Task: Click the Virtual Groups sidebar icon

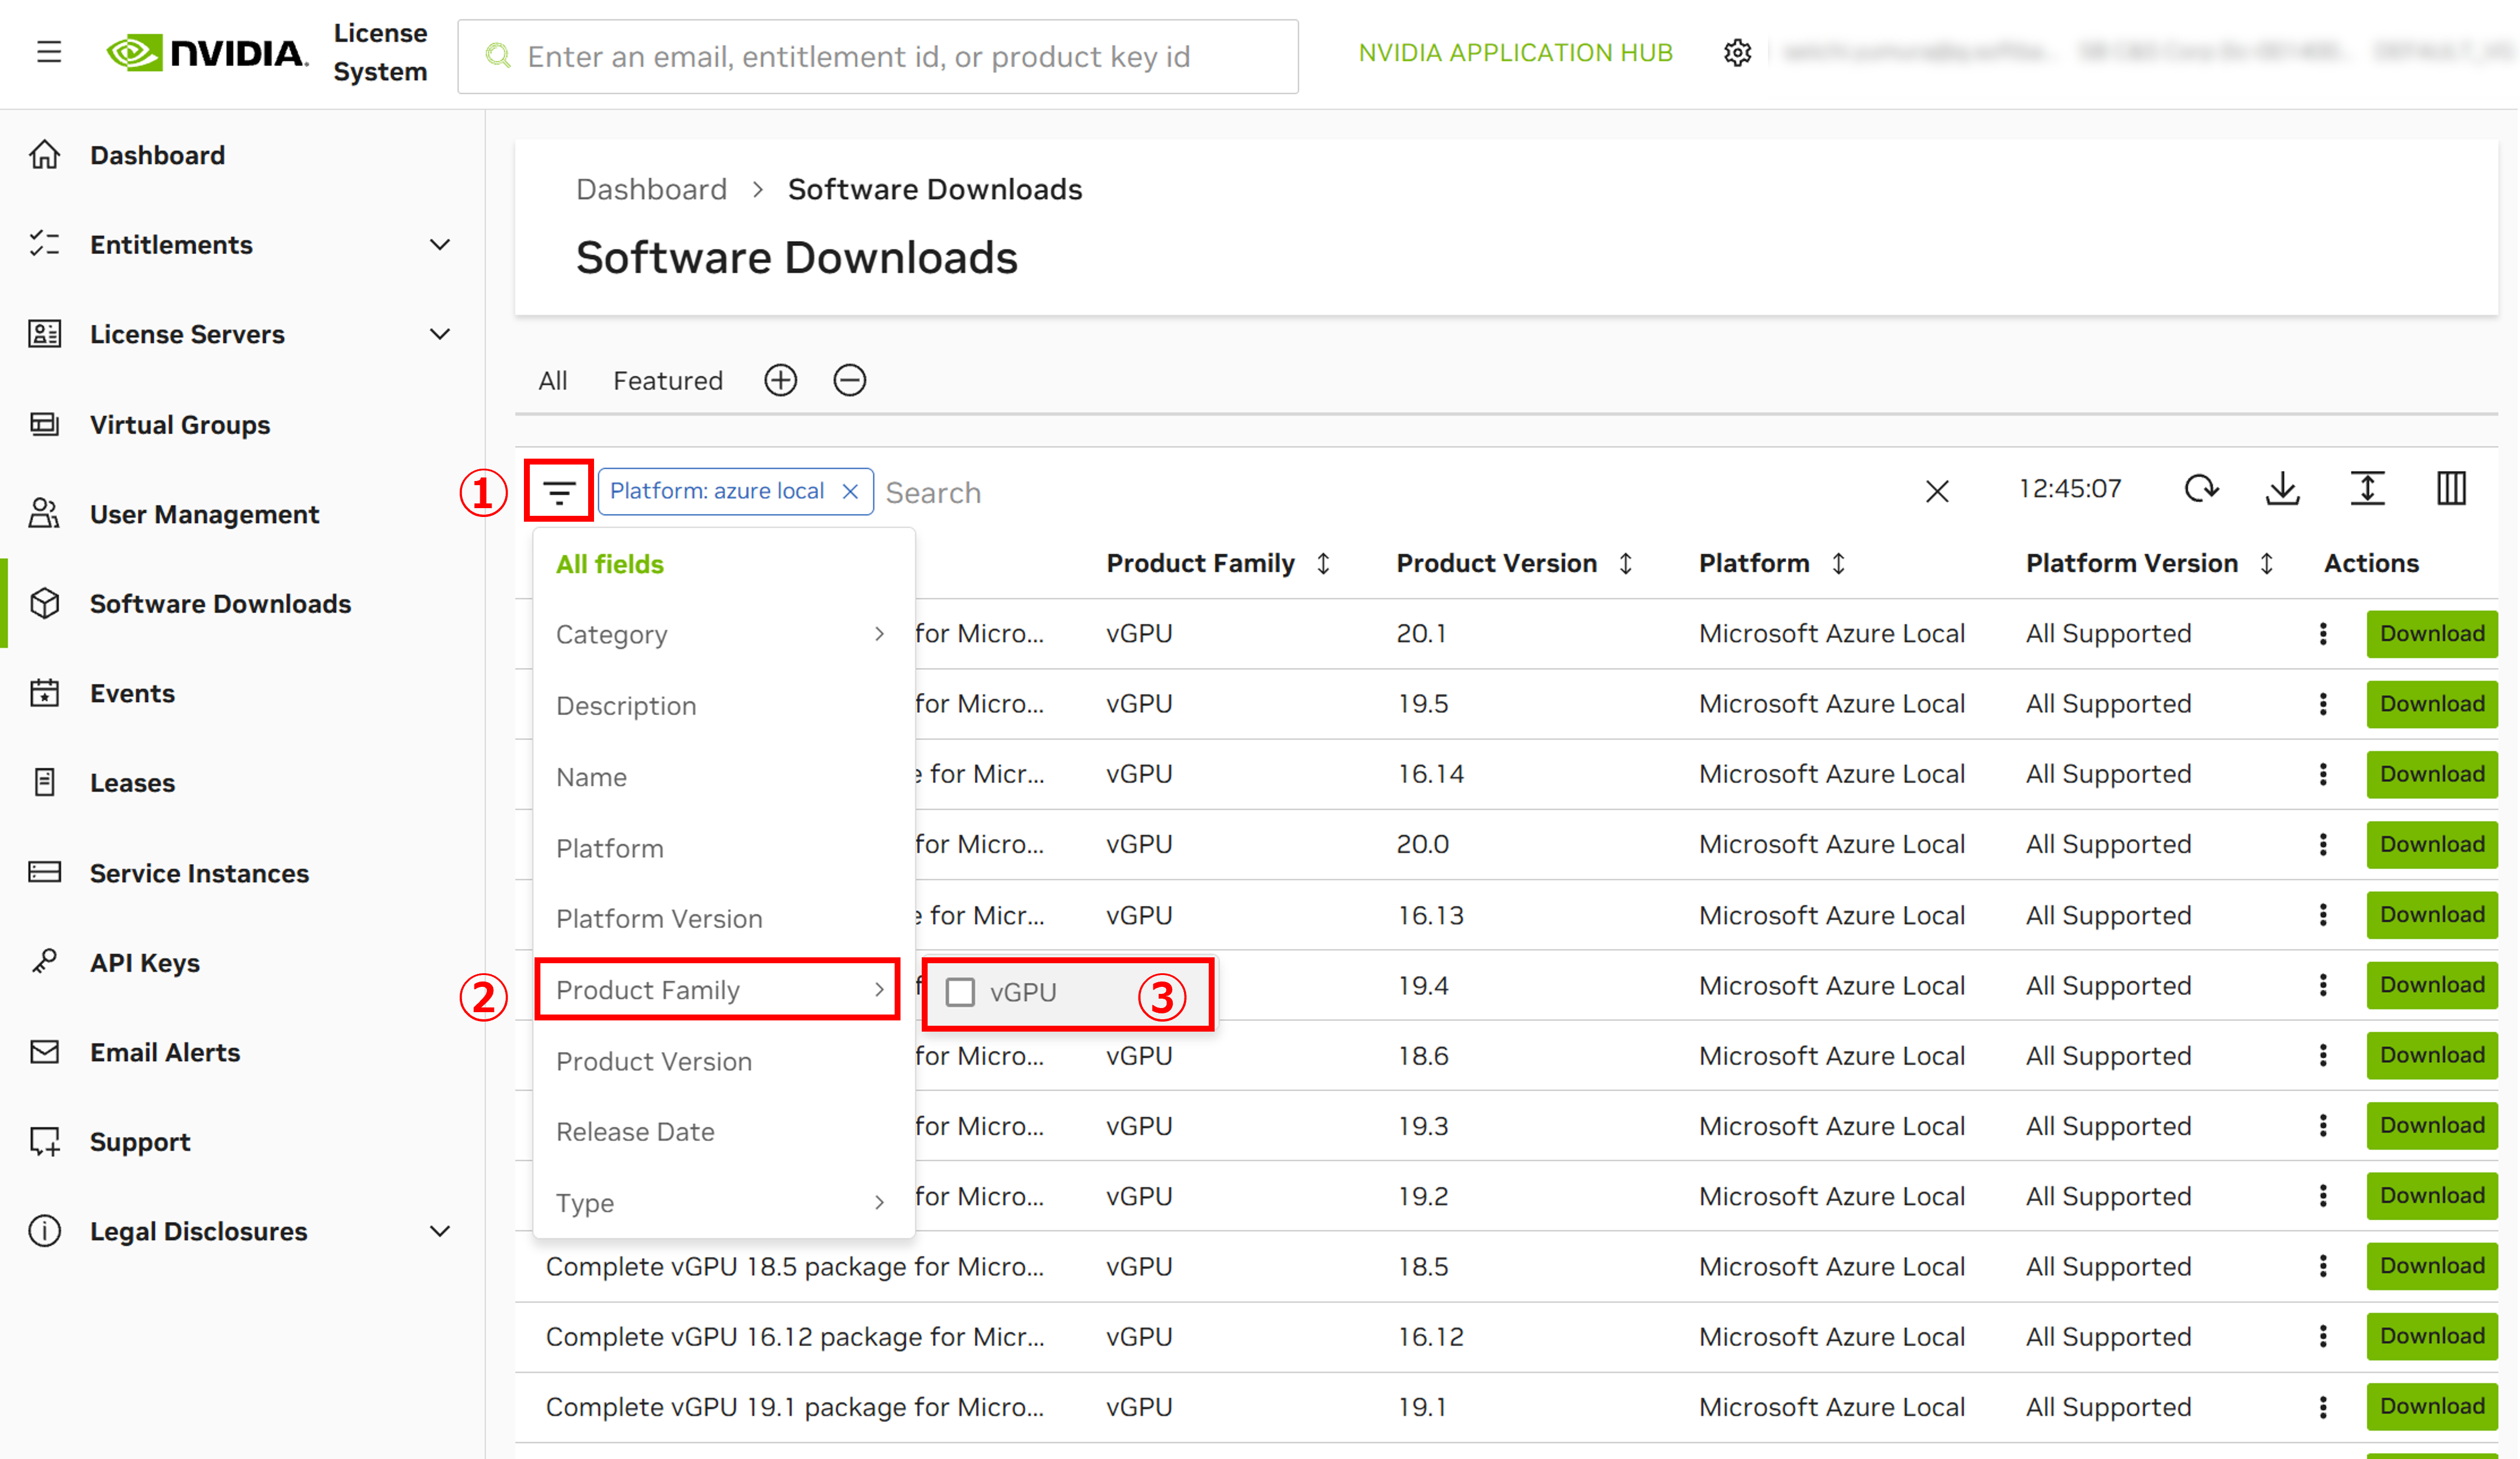Action: (x=45, y=424)
